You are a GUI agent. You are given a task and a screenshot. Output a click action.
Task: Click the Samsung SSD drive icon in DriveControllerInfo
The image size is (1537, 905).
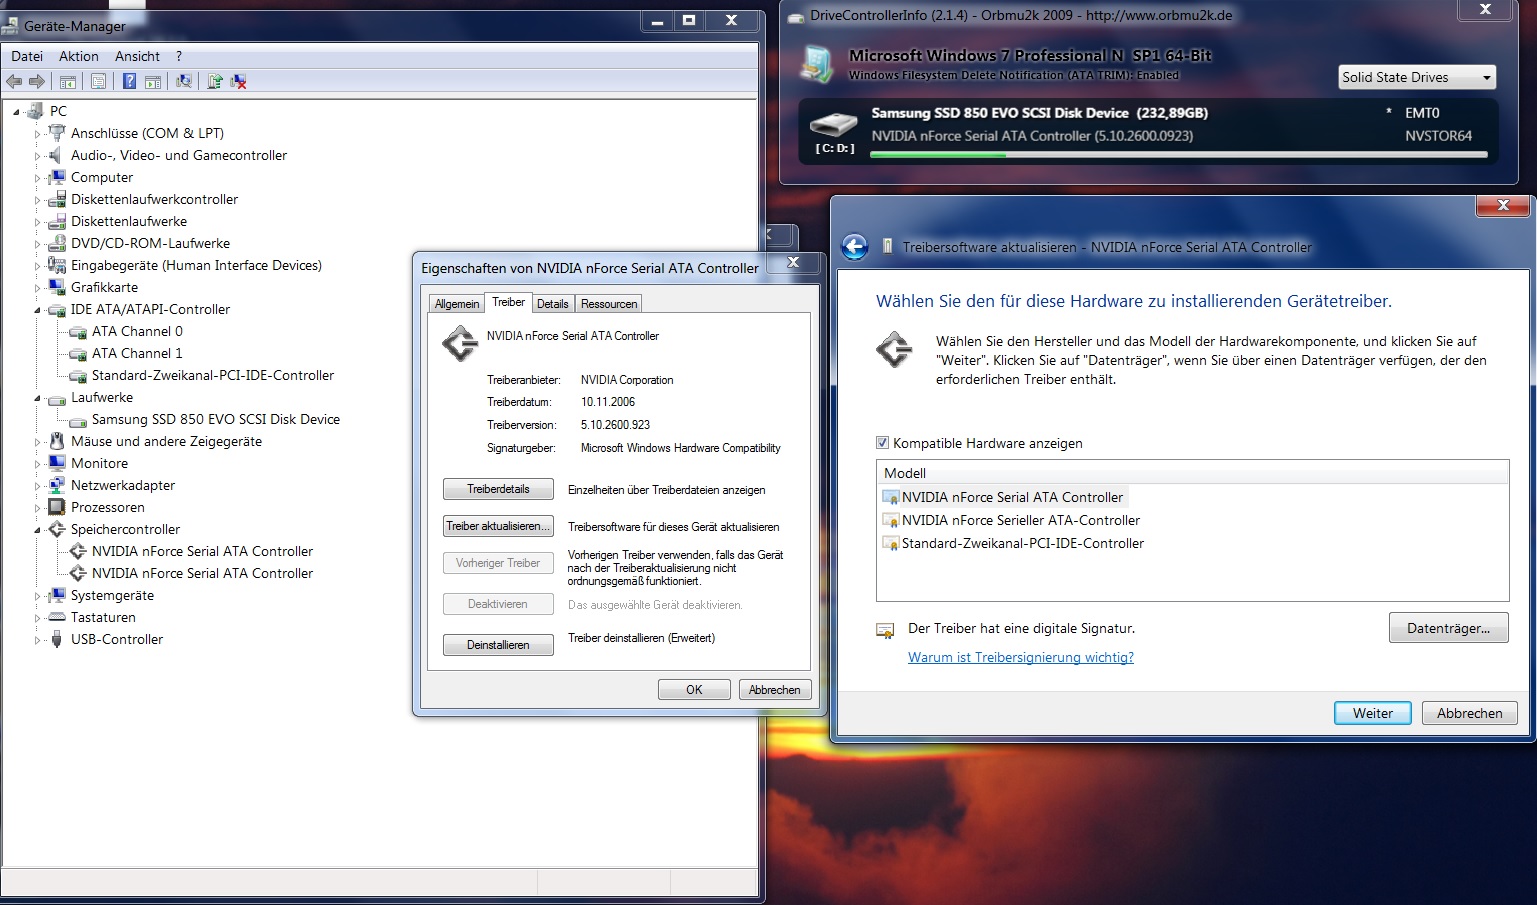833,125
